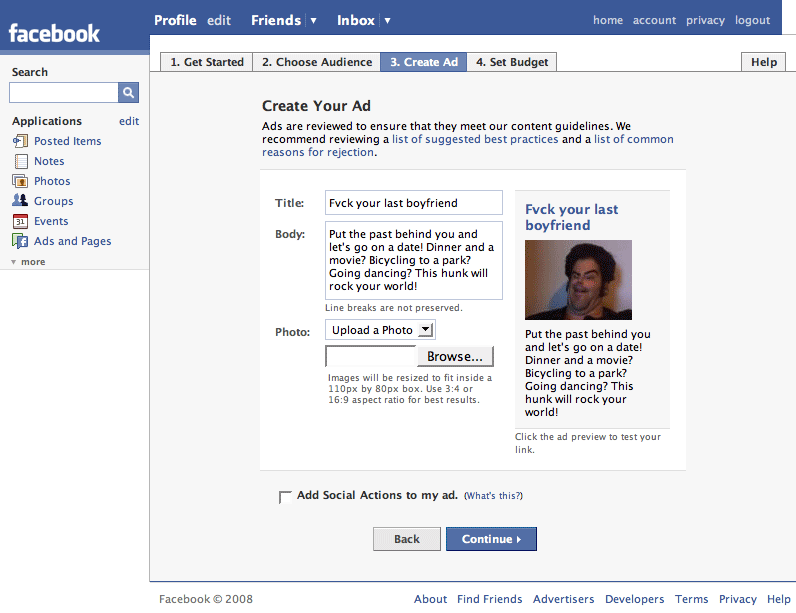Open the Inbox dropdown arrow
This screenshot has height=613, width=796.
pyautogui.click(x=387, y=21)
